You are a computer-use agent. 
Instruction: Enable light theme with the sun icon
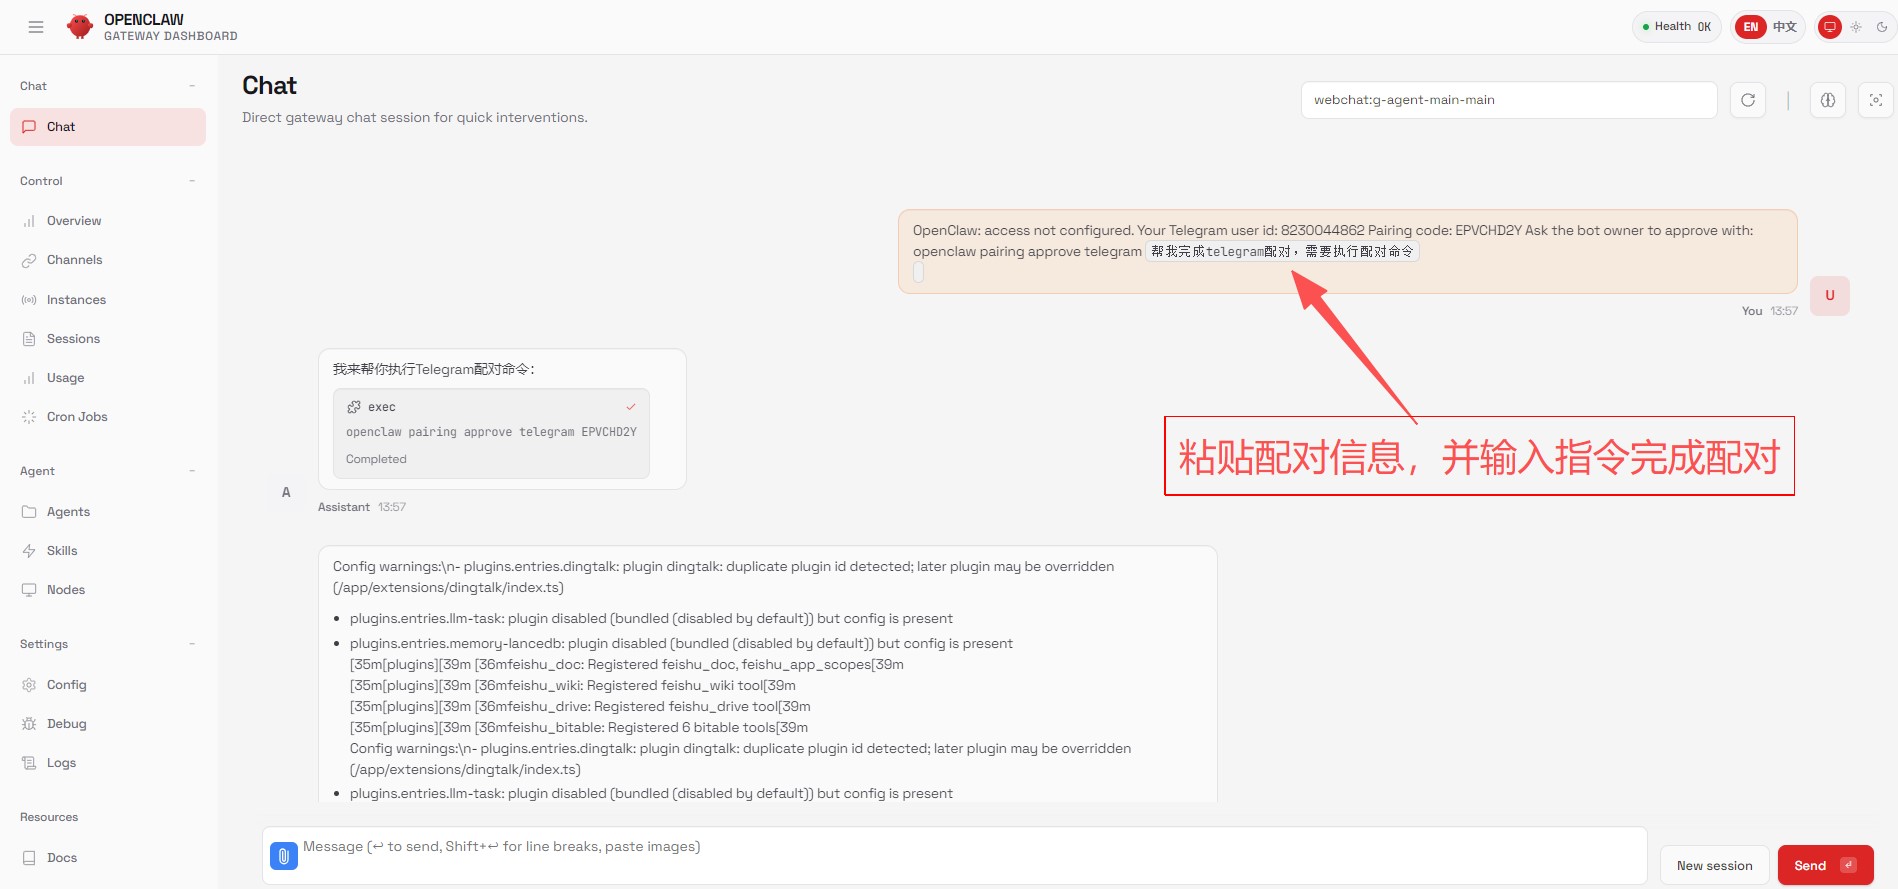(x=1856, y=27)
